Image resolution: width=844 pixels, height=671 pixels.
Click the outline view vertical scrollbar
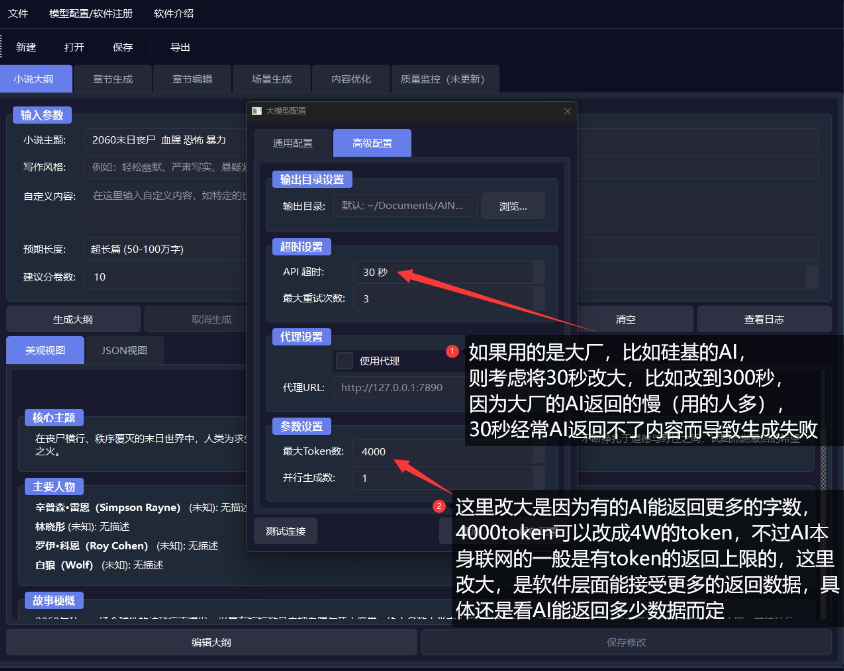pos(822,495)
